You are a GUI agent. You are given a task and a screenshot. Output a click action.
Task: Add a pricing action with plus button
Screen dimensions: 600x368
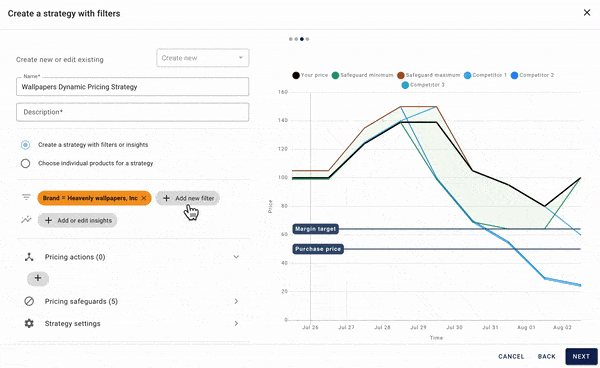coord(38,278)
